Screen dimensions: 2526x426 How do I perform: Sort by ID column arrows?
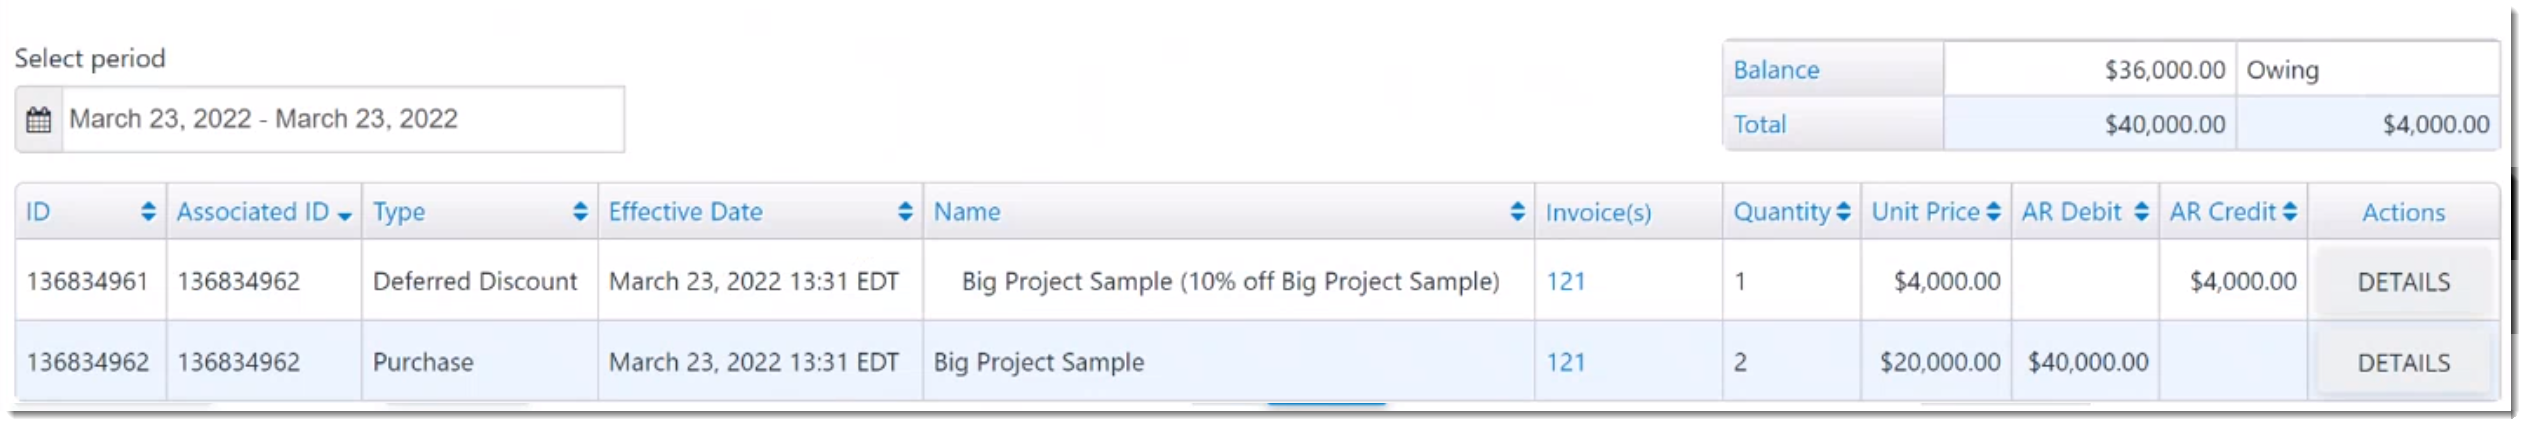(x=148, y=212)
